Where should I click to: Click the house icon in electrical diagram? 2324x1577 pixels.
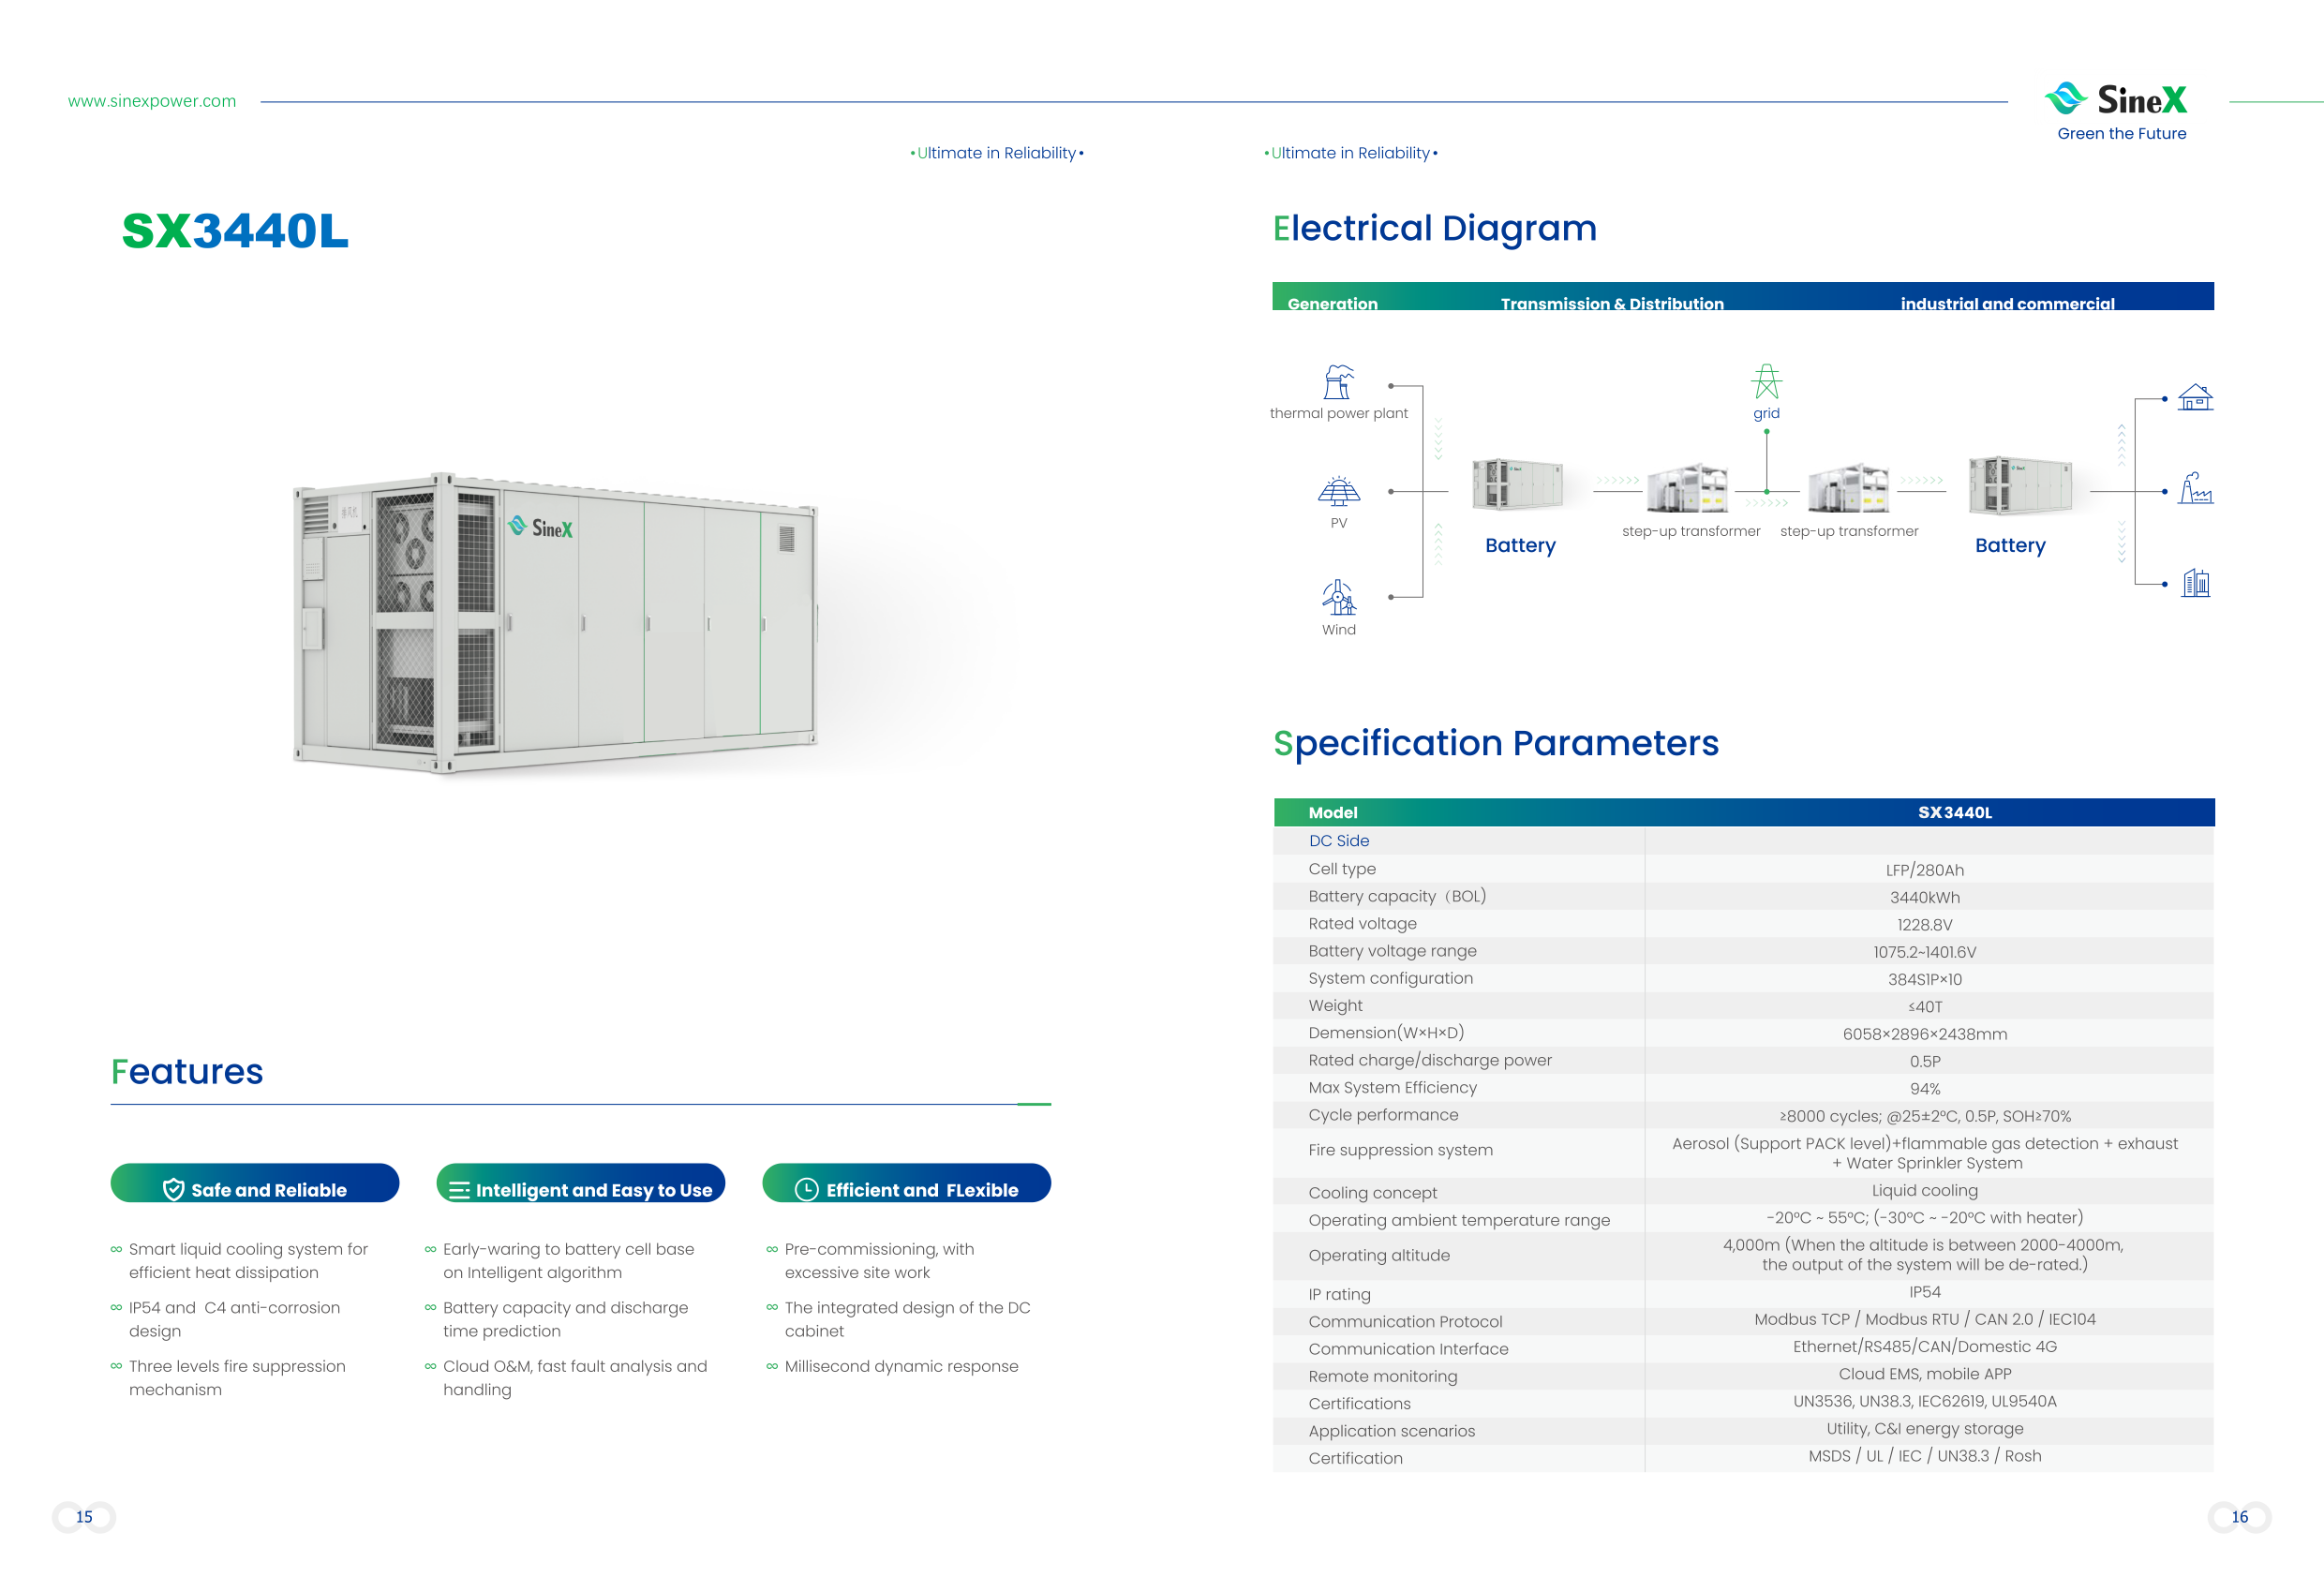(2195, 397)
